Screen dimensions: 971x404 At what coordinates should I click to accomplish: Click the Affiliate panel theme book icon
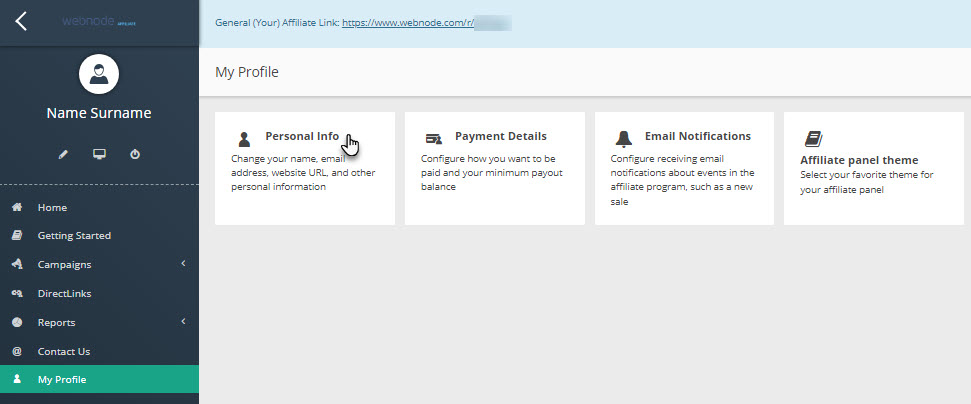click(812, 139)
